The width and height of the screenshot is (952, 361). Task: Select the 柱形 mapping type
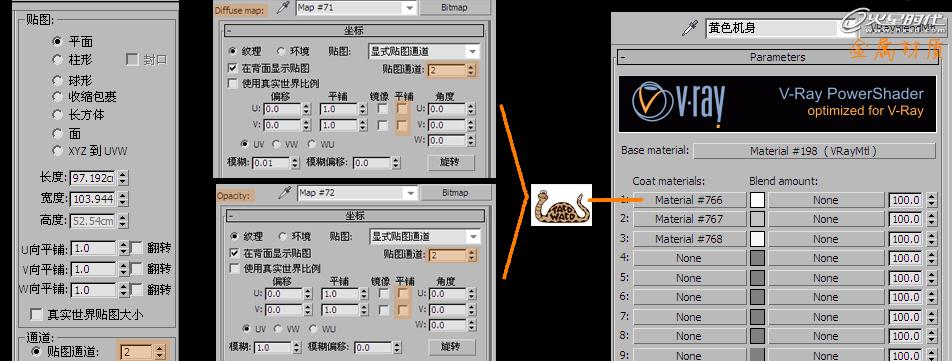[58, 59]
